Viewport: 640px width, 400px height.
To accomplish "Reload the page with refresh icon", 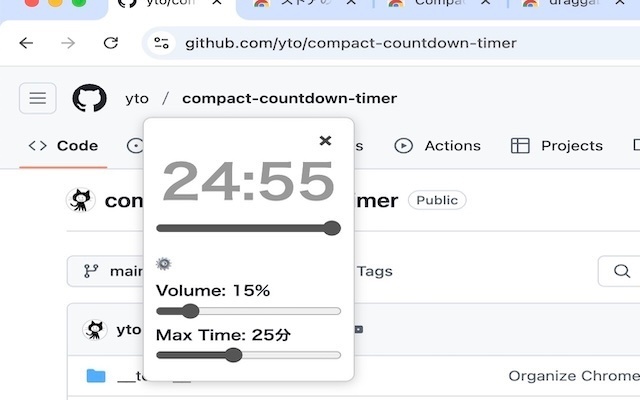I will point(111,43).
